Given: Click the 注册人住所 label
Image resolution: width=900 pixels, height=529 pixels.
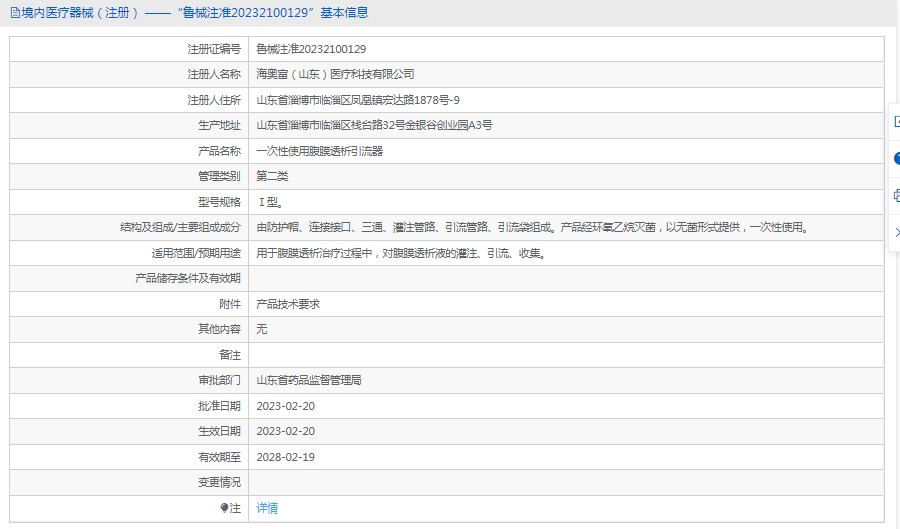Looking at the screenshot, I should (214, 100).
